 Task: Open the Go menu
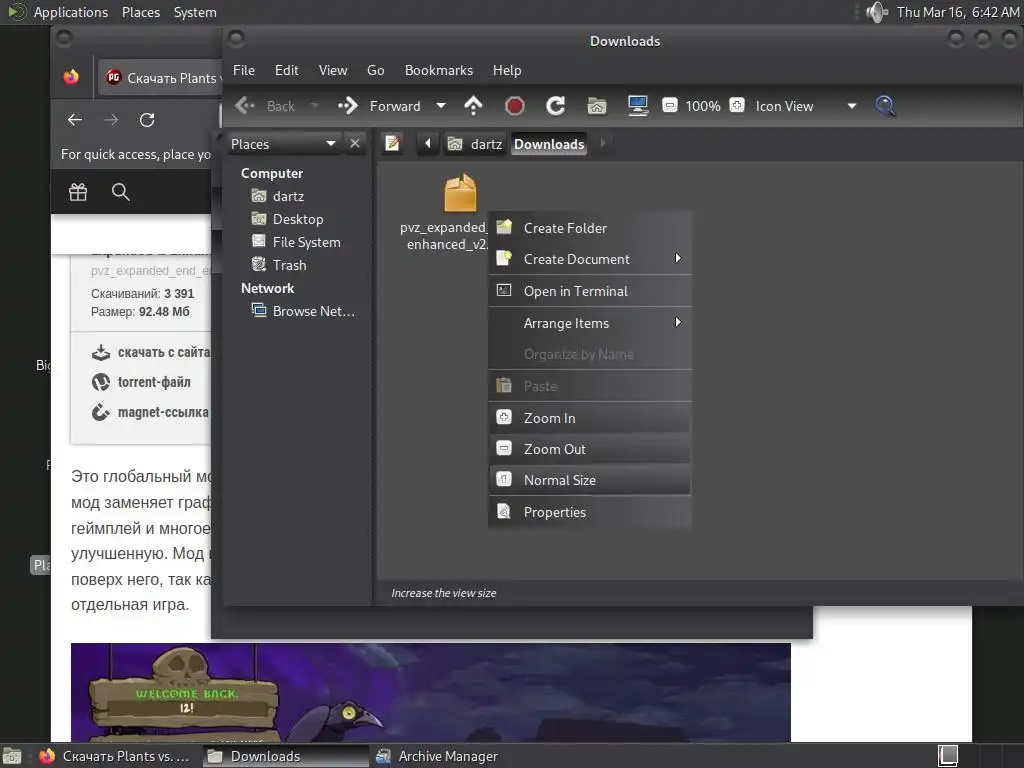pos(376,70)
